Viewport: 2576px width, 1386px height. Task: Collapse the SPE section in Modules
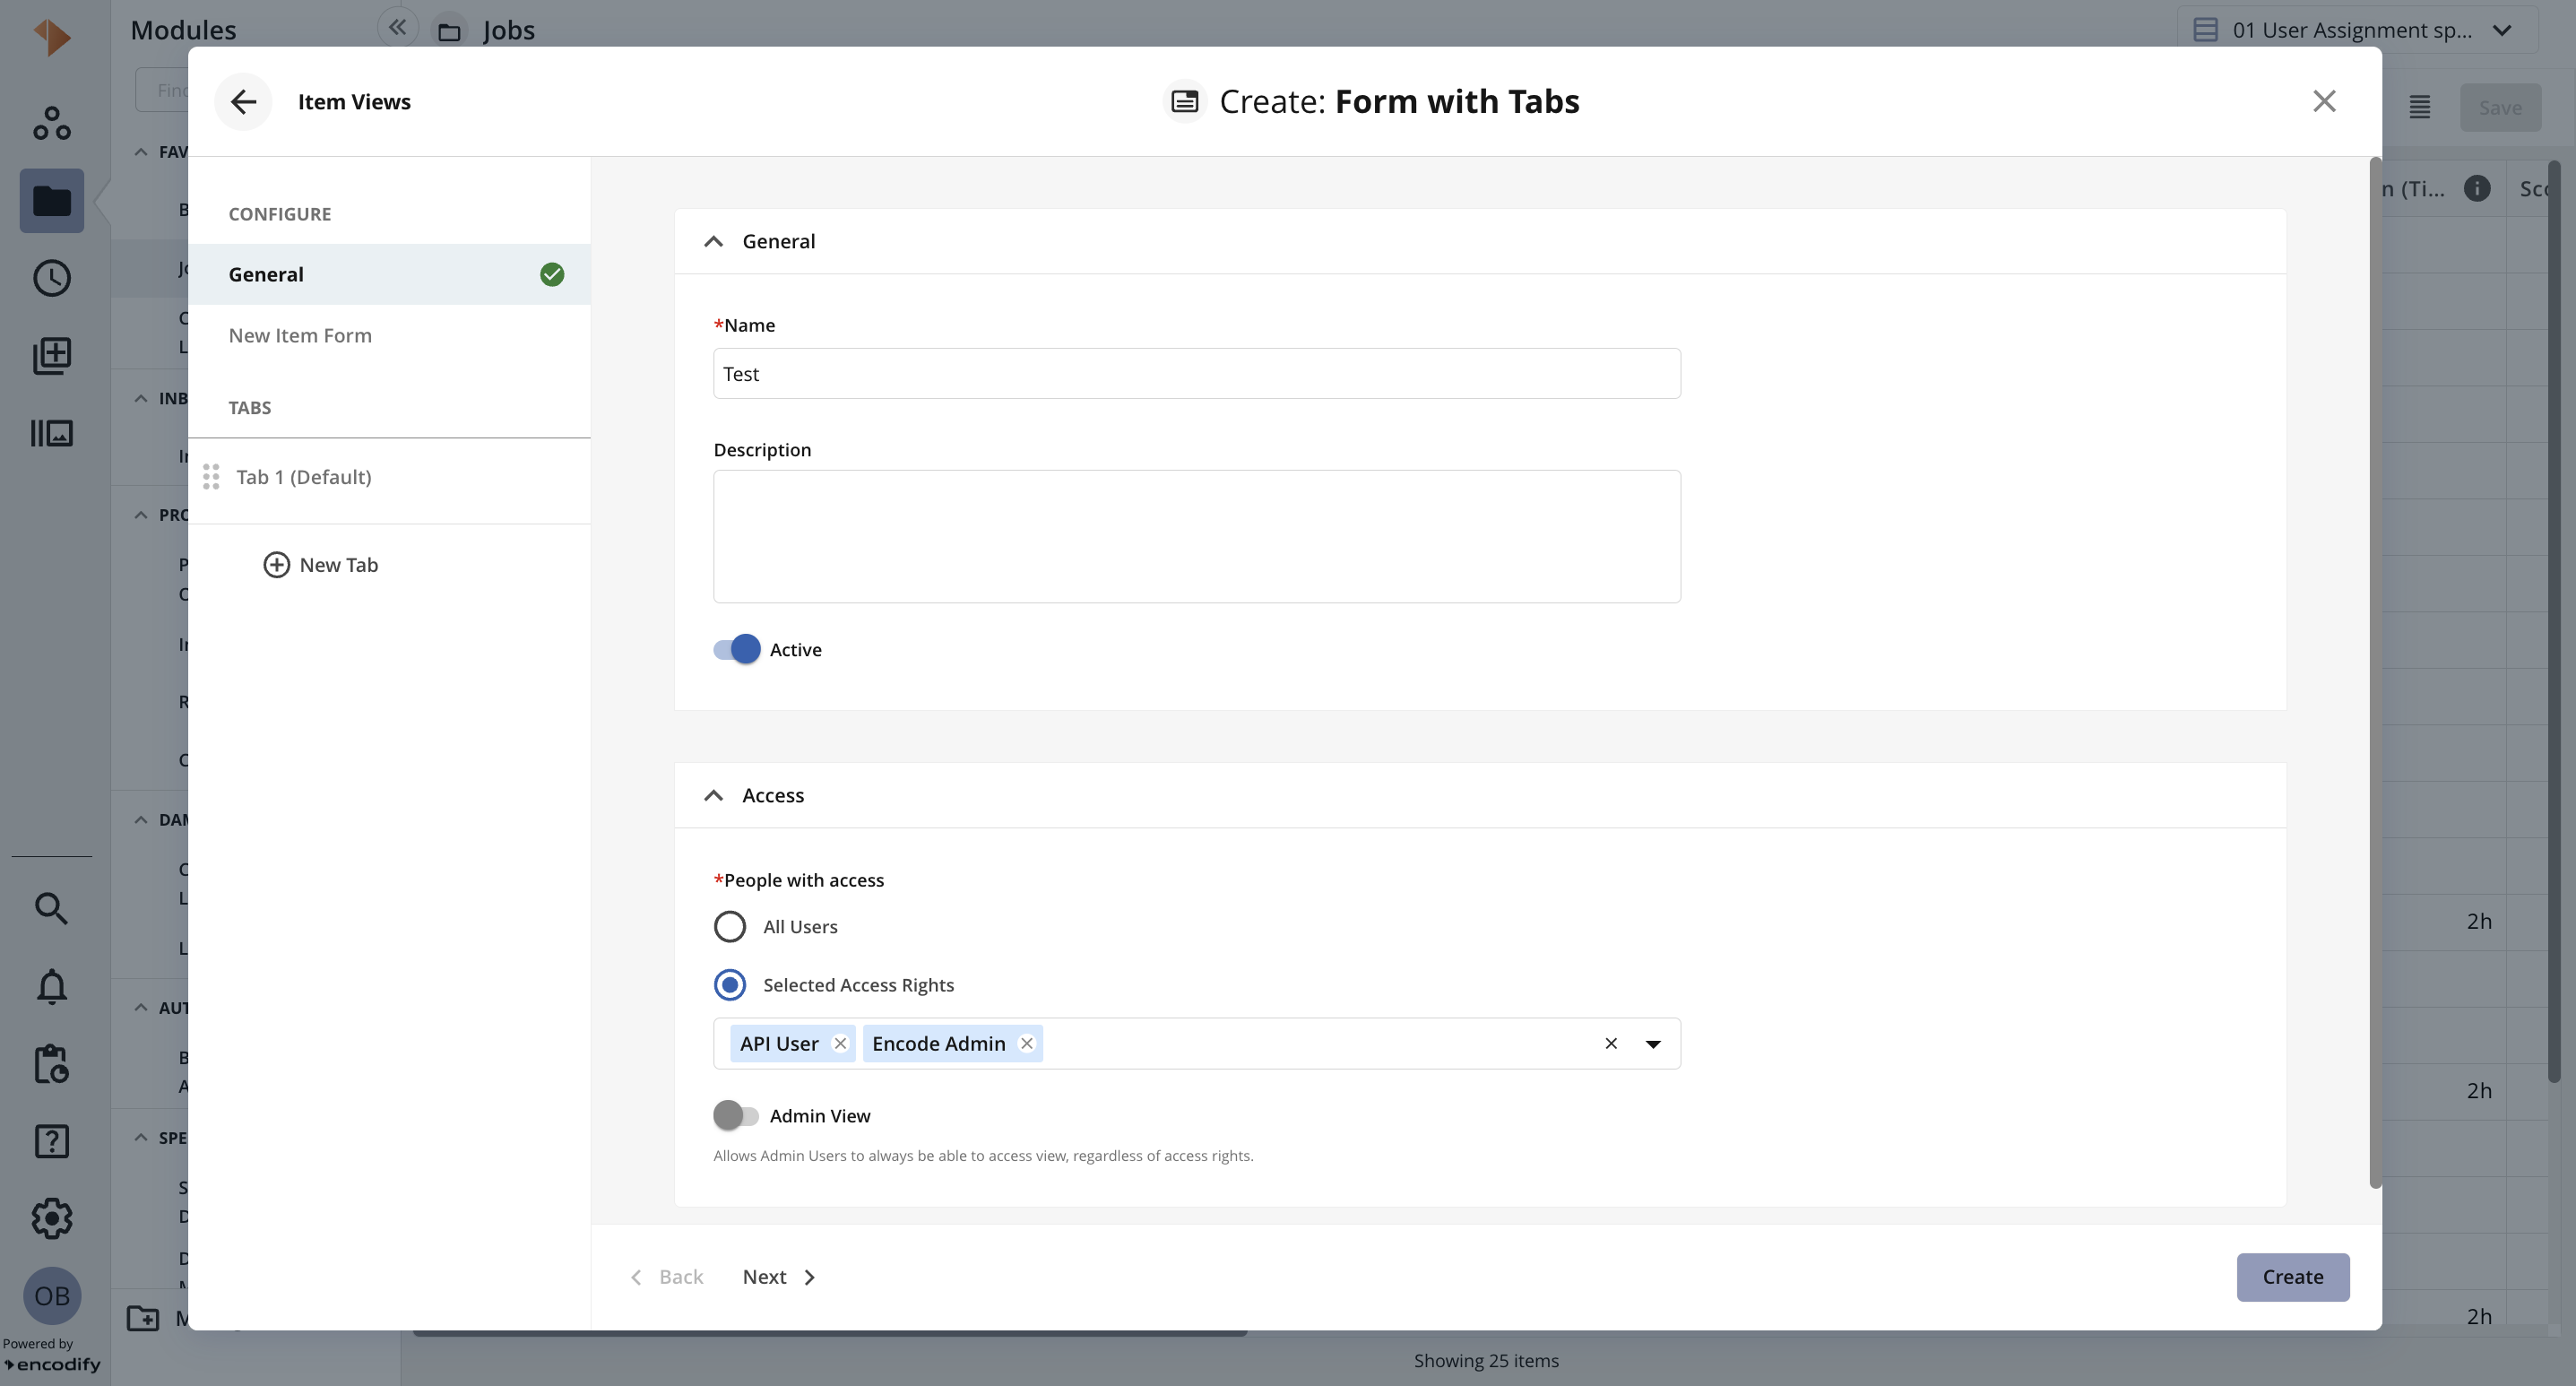141,1138
